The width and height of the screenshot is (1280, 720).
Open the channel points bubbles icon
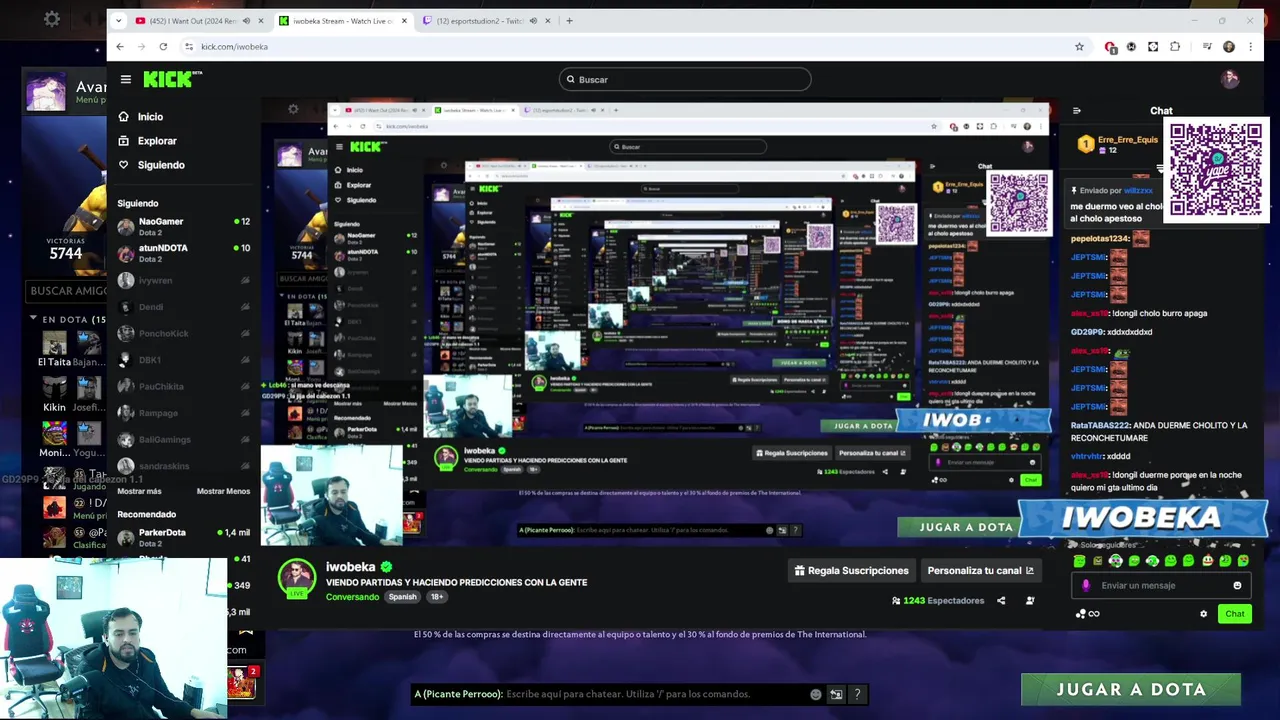point(1080,614)
